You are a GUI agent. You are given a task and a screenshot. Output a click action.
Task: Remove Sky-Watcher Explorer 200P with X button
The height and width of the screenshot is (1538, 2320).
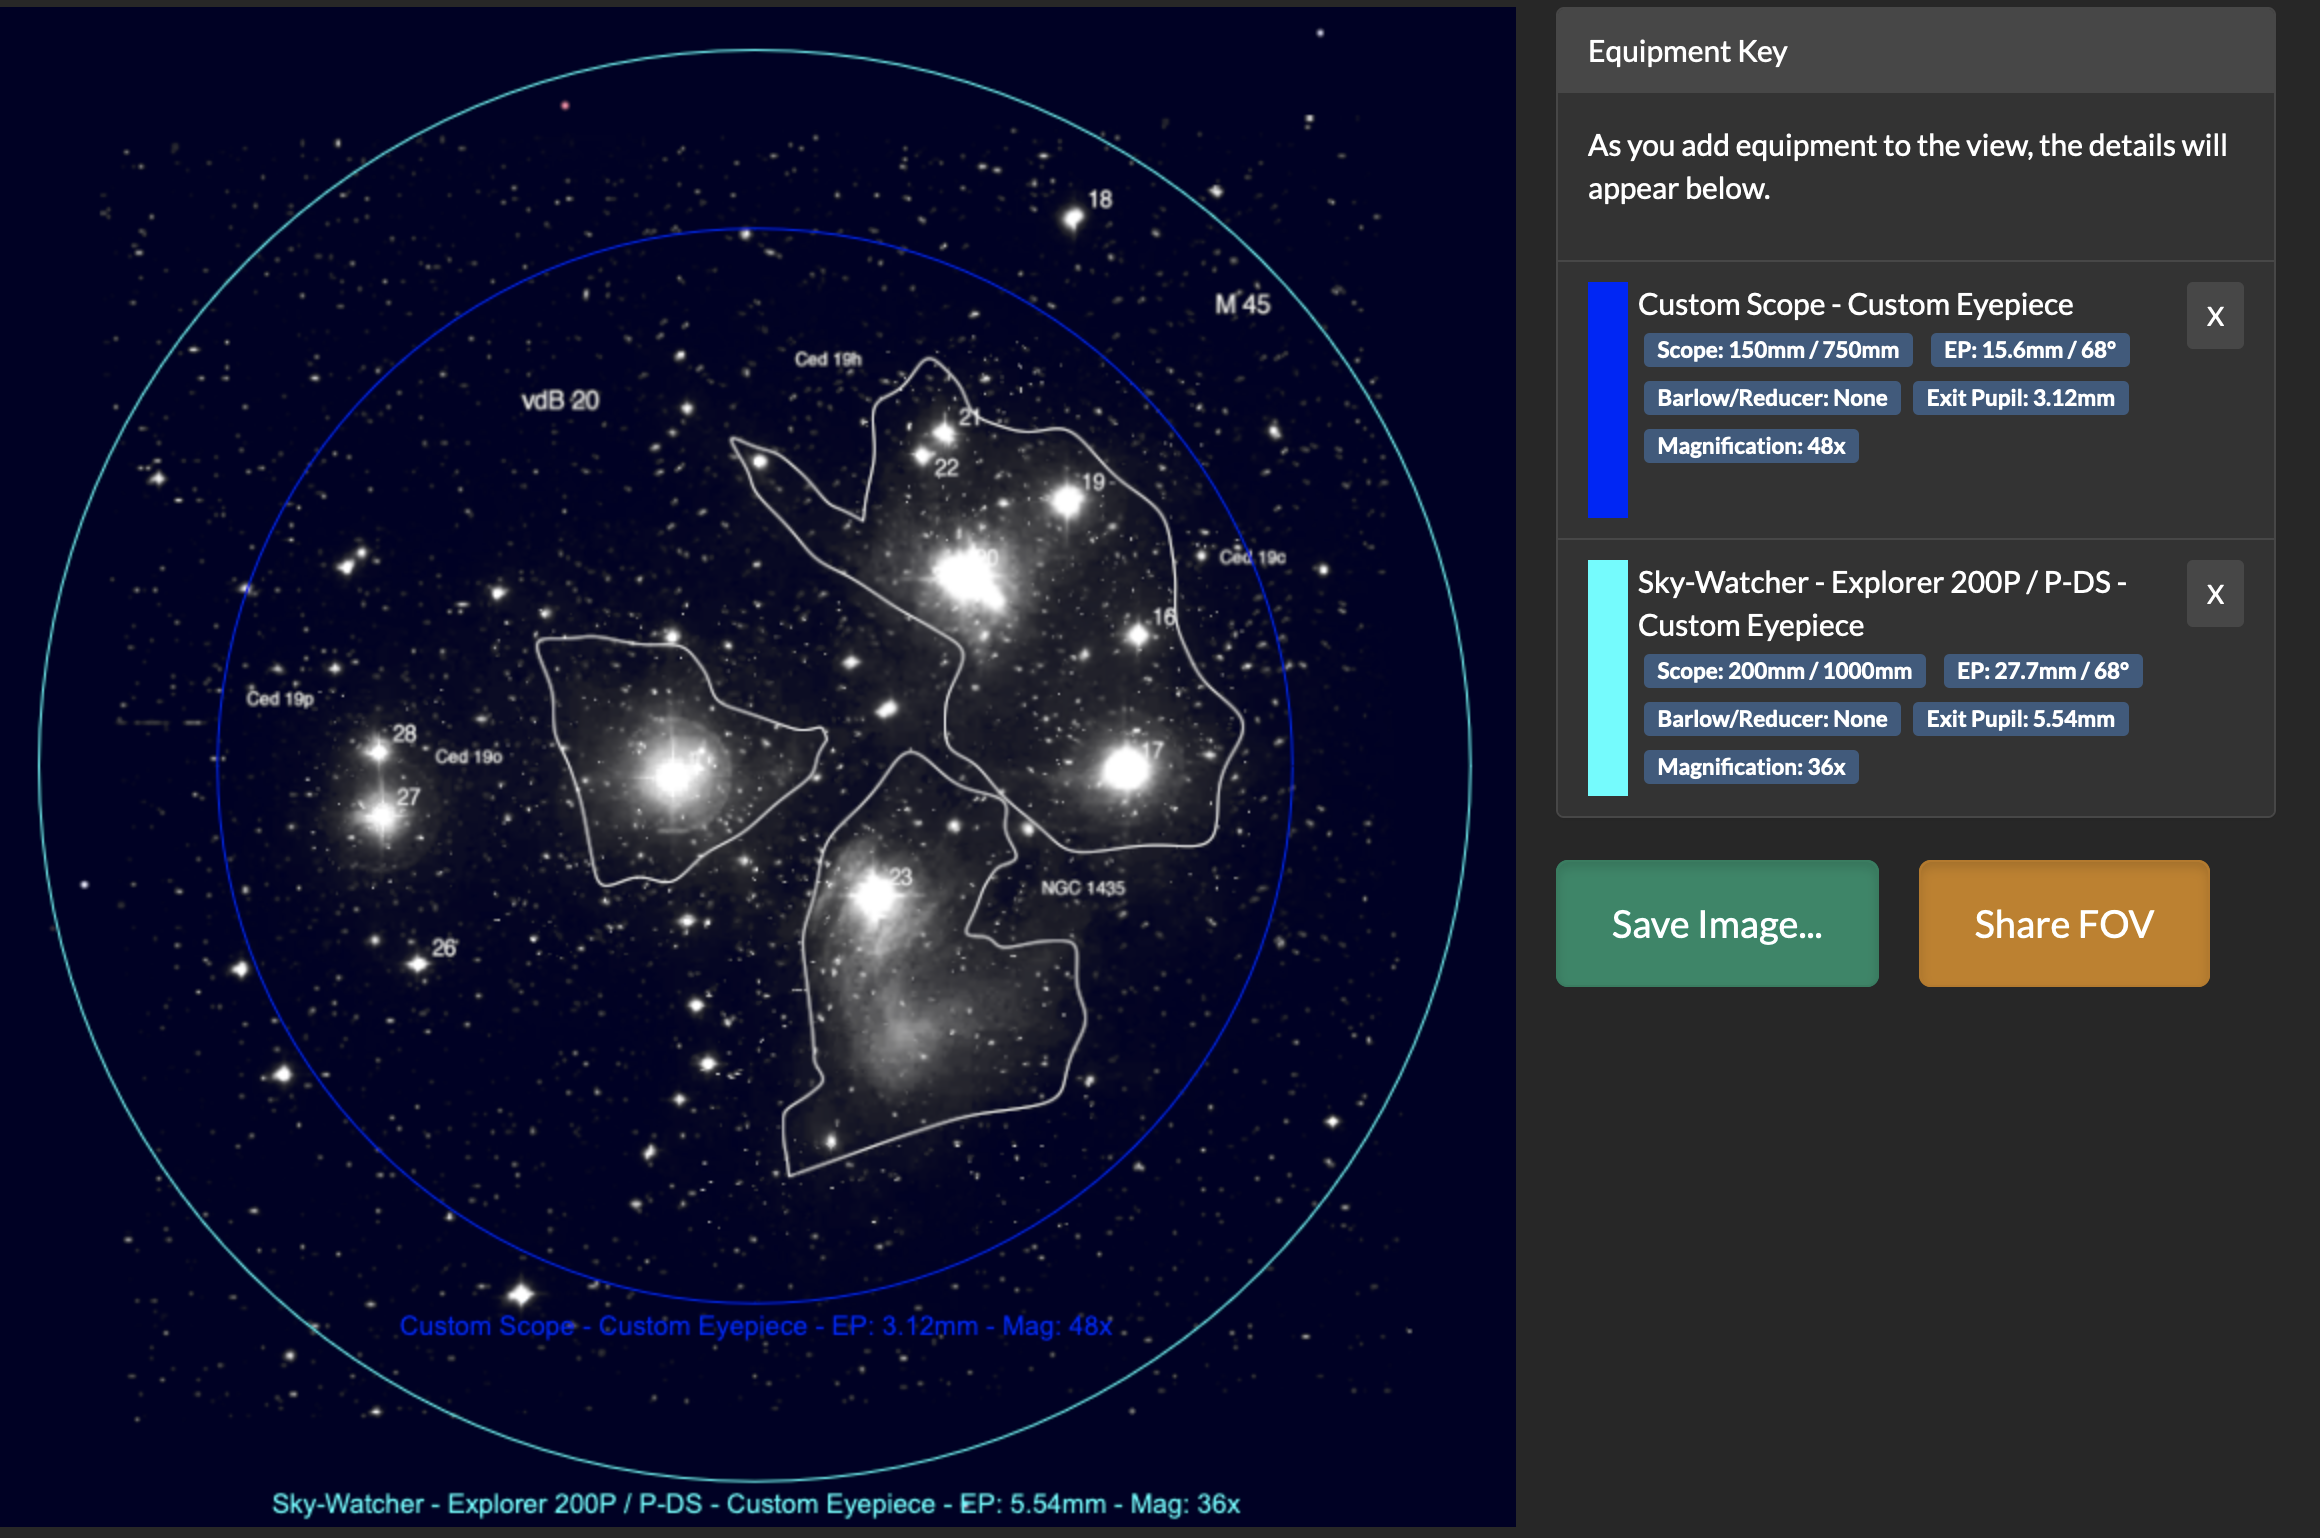point(2214,594)
